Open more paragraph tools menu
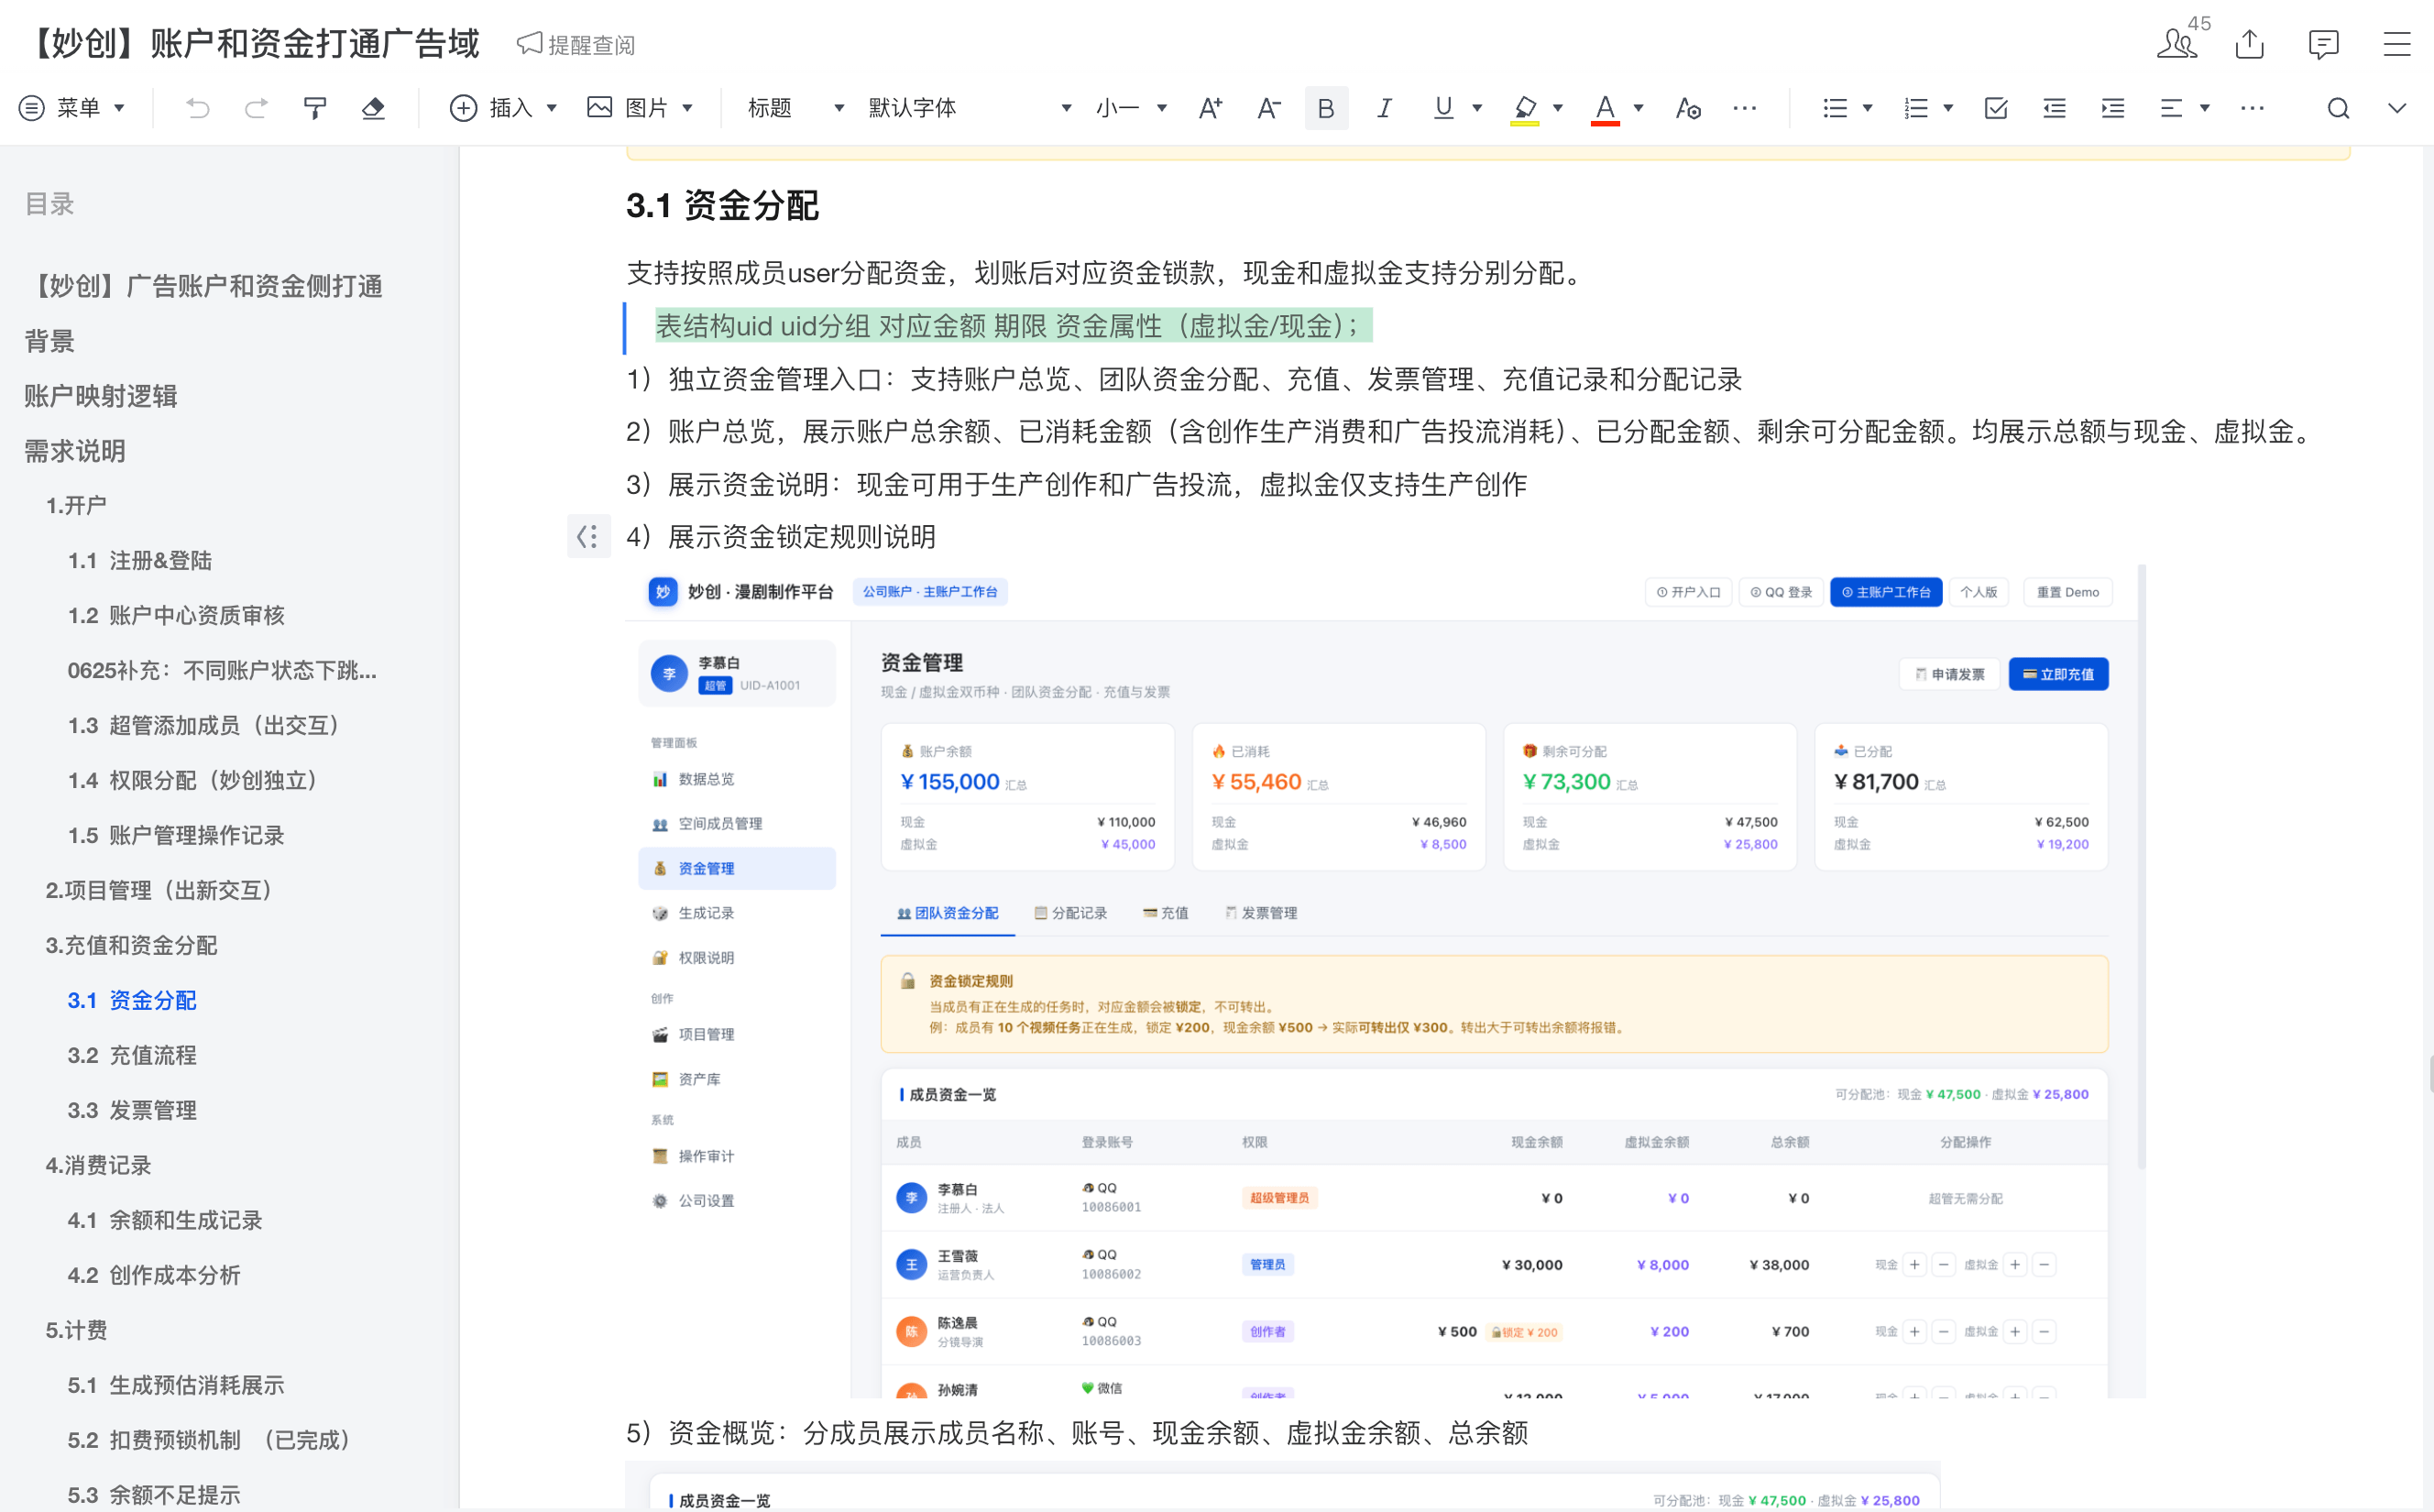This screenshot has height=1512, width=2434. (2252, 108)
